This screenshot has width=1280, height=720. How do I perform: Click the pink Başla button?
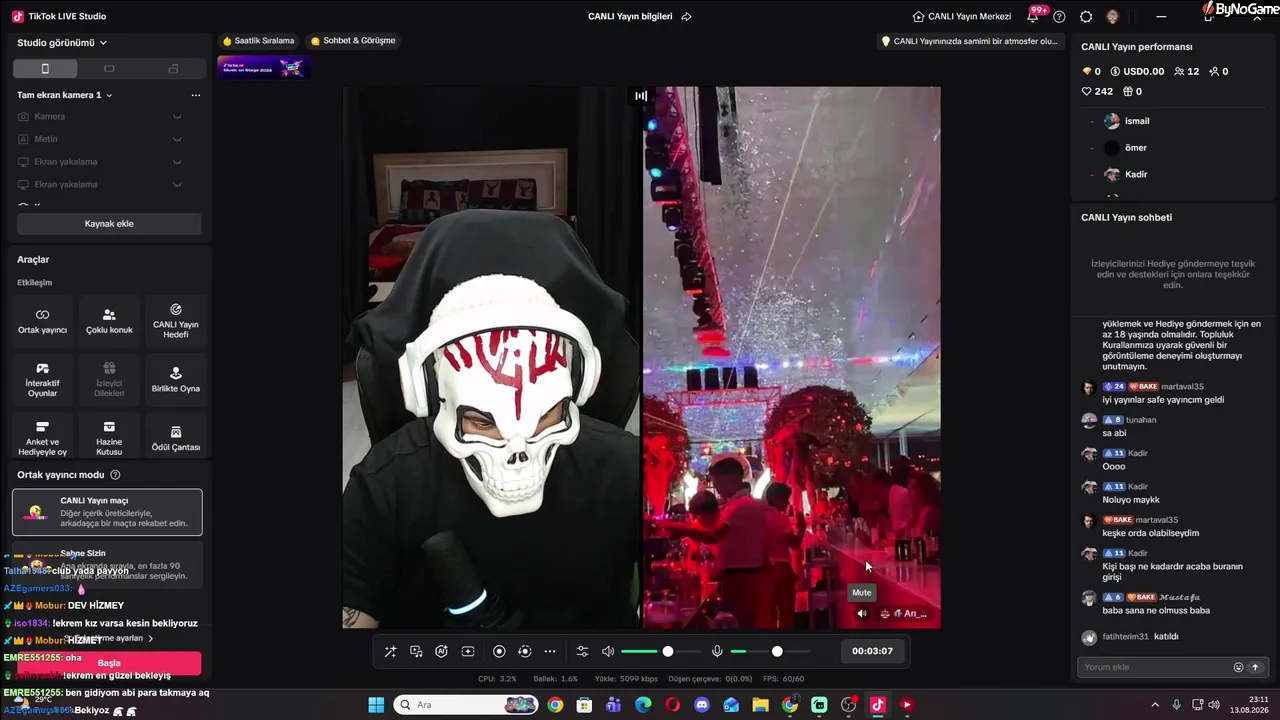[109, 662]
